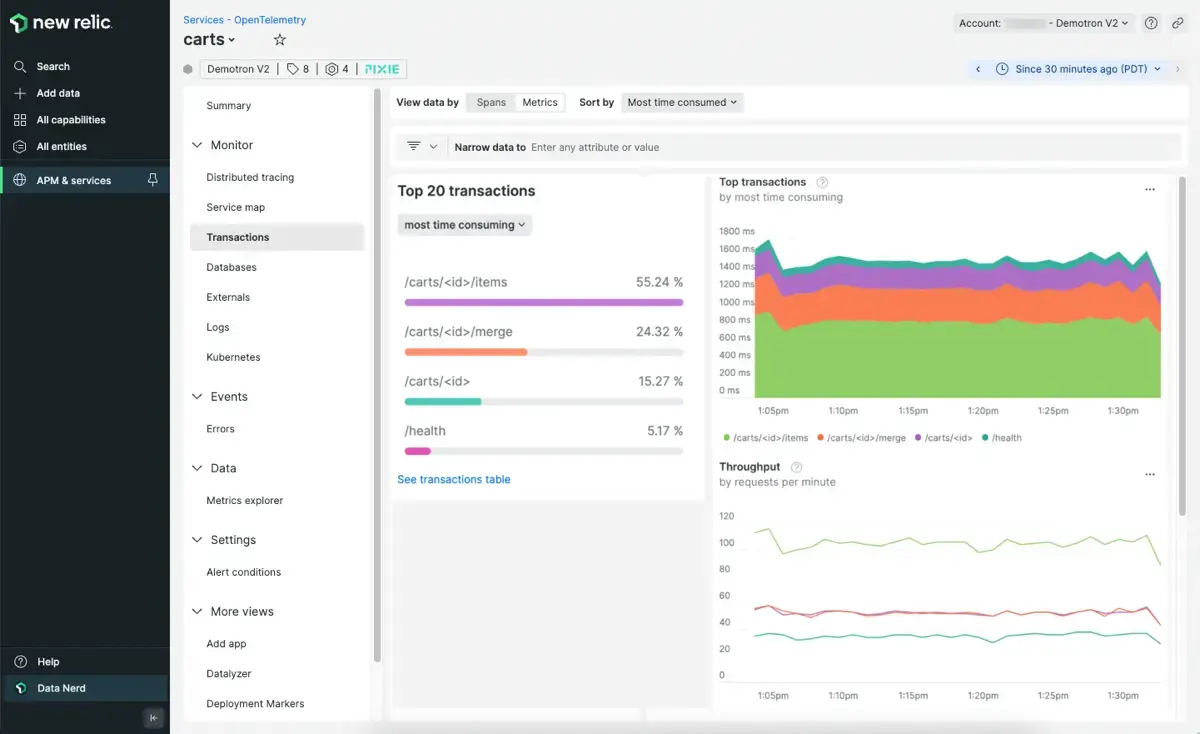Click the filter icon in Narrow data bar
This screenshot has width=1200, height=734.
pos(414,147)
